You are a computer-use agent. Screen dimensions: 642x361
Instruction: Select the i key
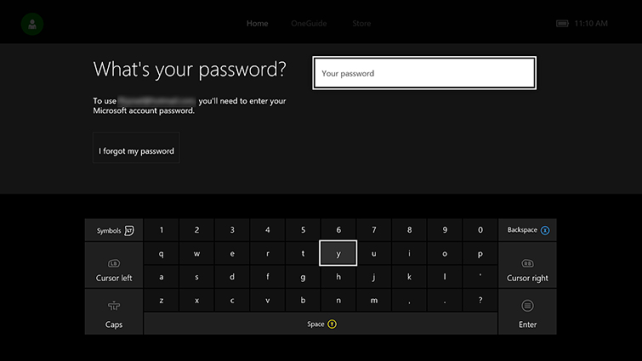(409, 253)
